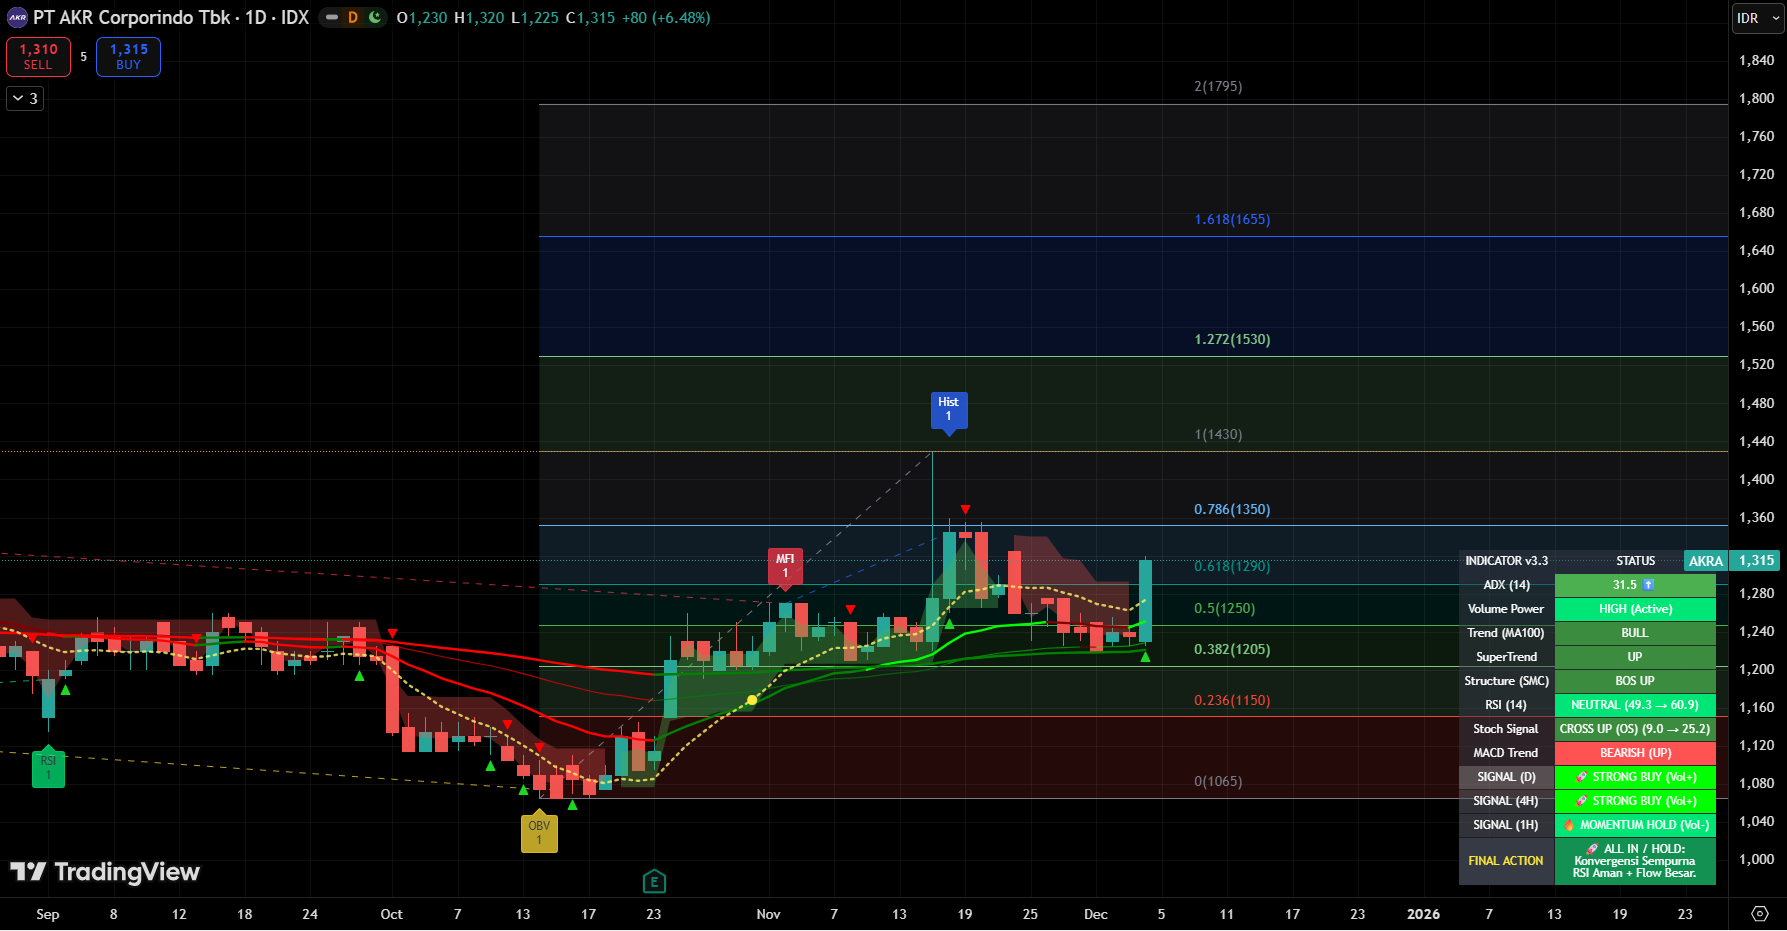Click the orange D delayed-data icon
Viewport: 1787px width, 931px height.
(353, 18)
